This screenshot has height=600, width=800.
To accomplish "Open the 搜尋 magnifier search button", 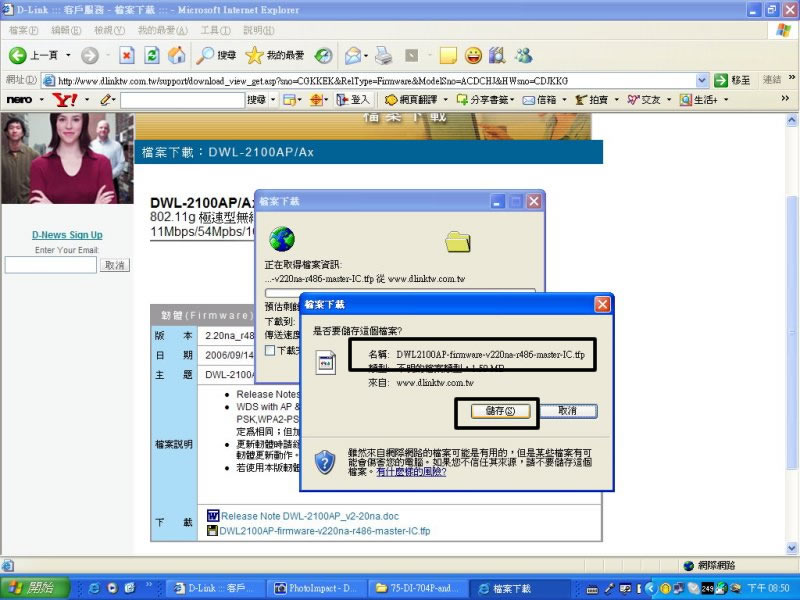I will pyautogui.click(x=216, y=55).
